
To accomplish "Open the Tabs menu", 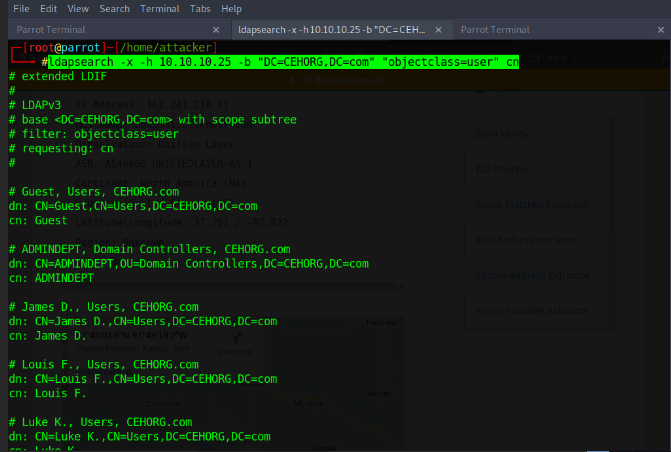I will [x=201, y=8].
